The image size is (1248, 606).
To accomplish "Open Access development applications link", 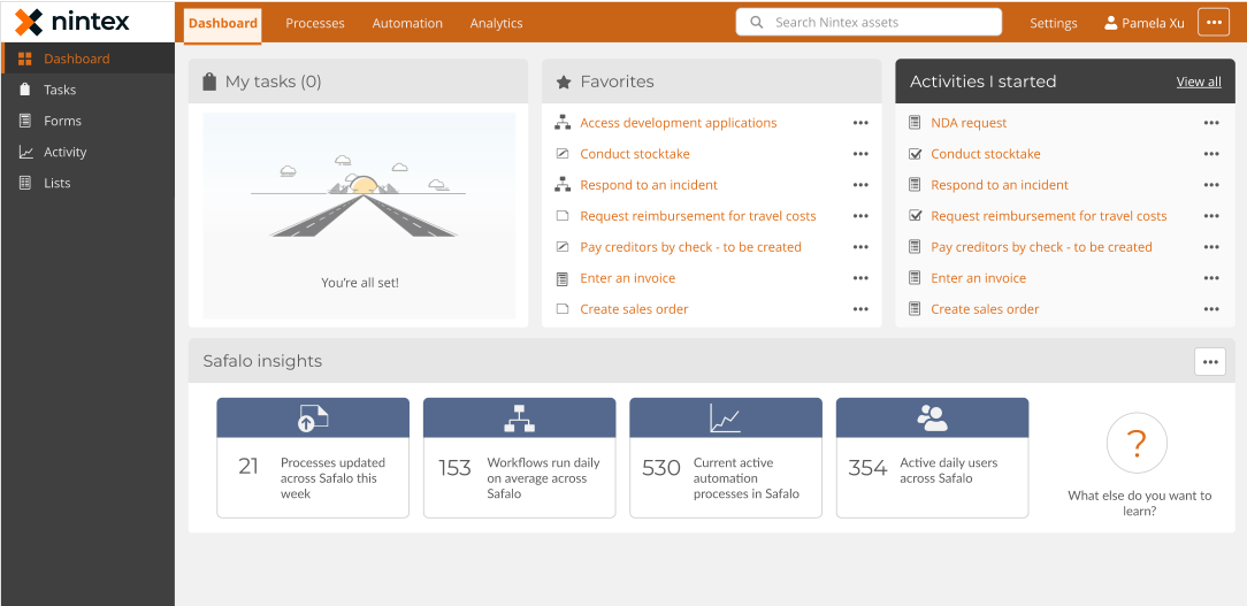I will point(678,123).
